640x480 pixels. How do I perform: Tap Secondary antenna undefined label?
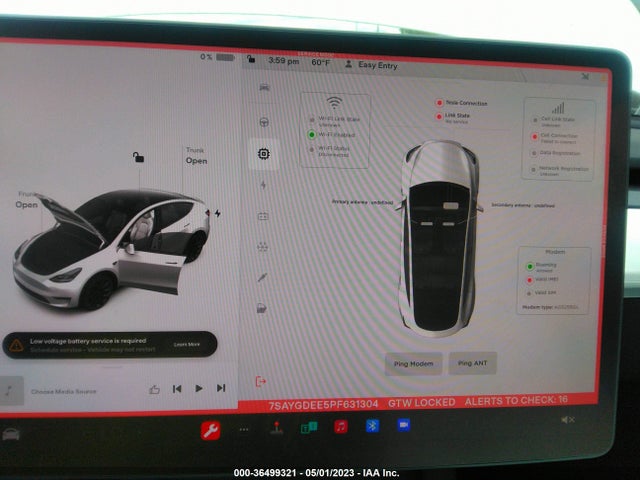[x=523, y=205]
